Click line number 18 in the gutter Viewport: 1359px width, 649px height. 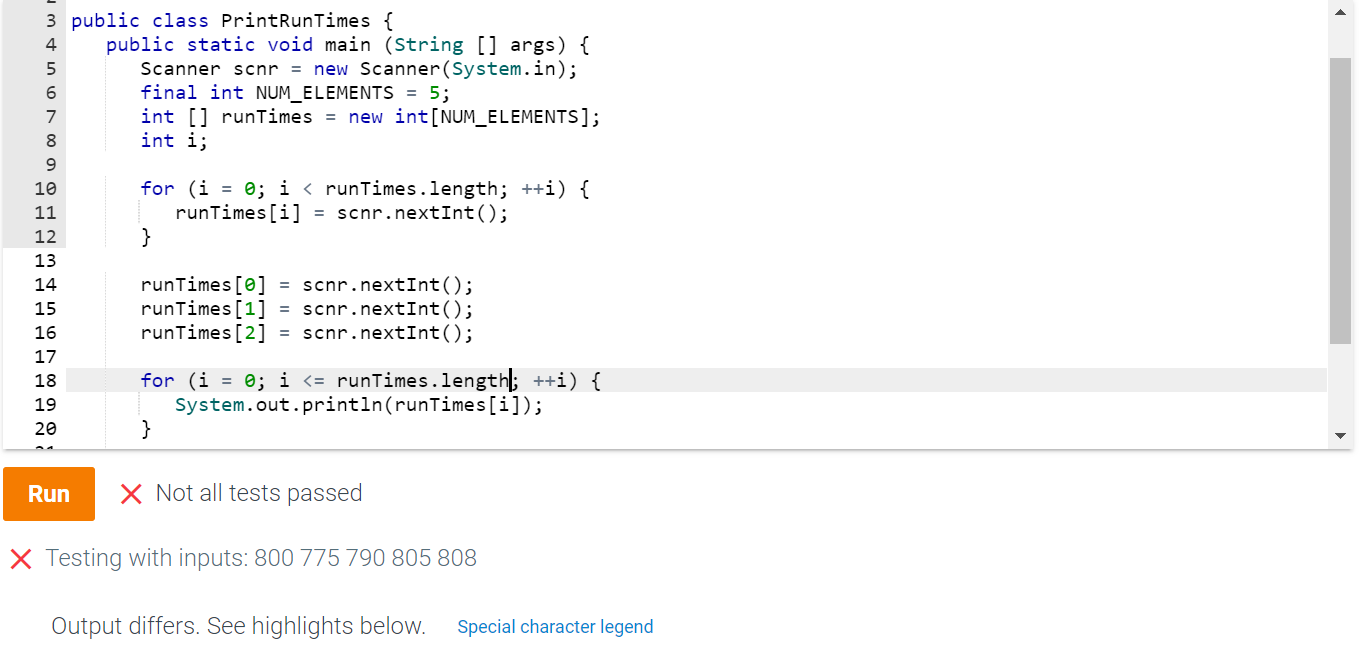pyautogui.click(x=45, y=380)
